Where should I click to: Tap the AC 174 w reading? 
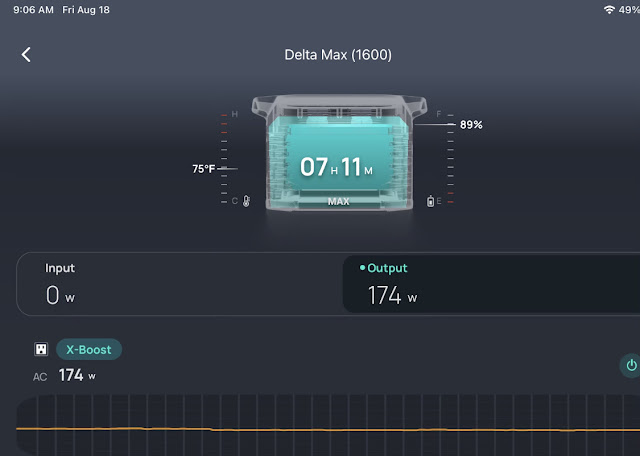pyautogui.click(x=64, y=375)
